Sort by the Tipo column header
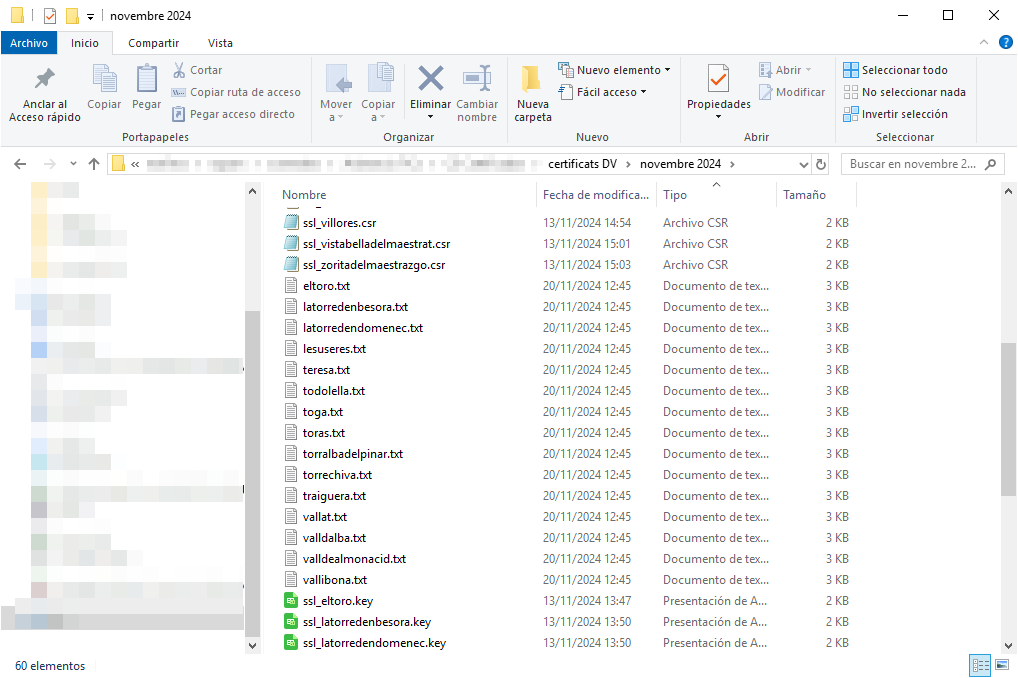This screenshot has height=678, width=1018. (x=675, y=195)
